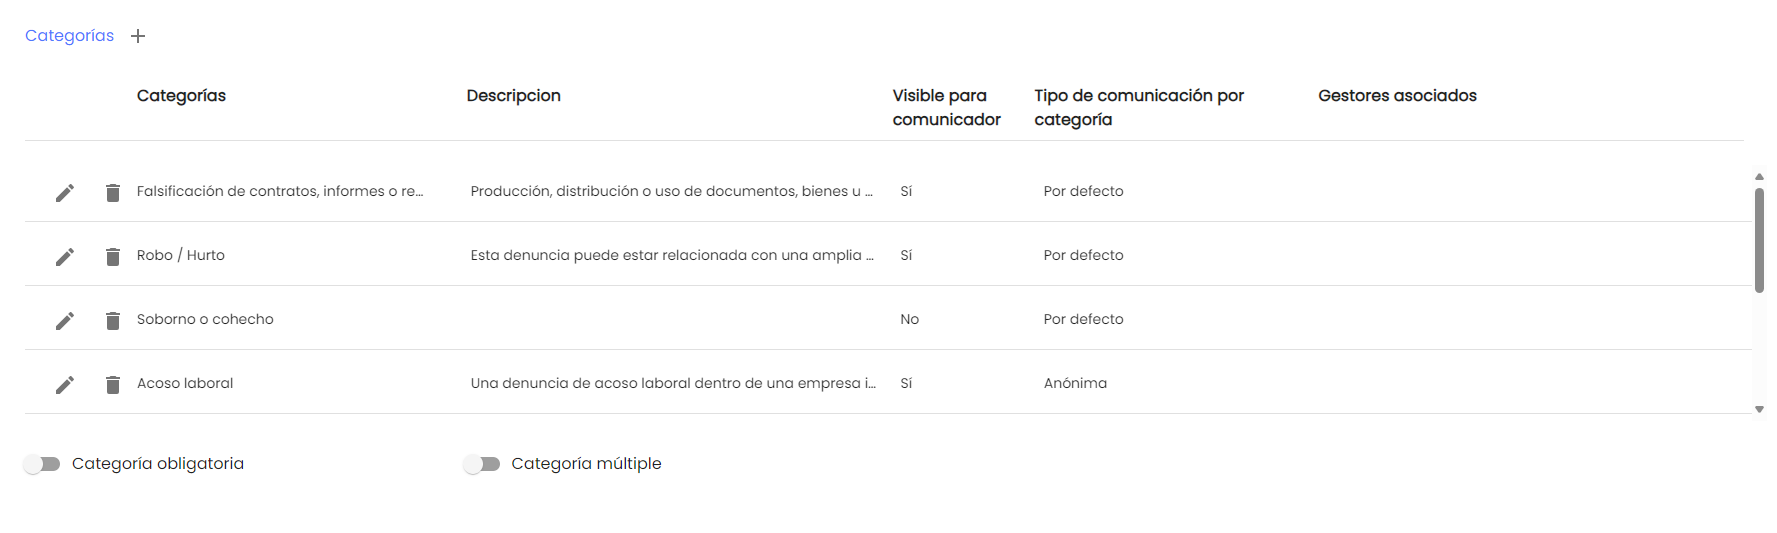
Task: Delete the Falsificación de contratos category
Action: tap(113, 193)
